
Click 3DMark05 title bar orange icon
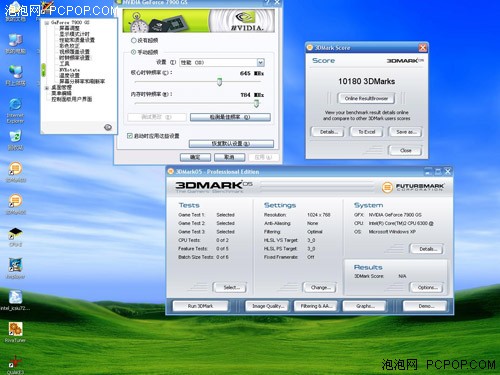pos(171,171)
